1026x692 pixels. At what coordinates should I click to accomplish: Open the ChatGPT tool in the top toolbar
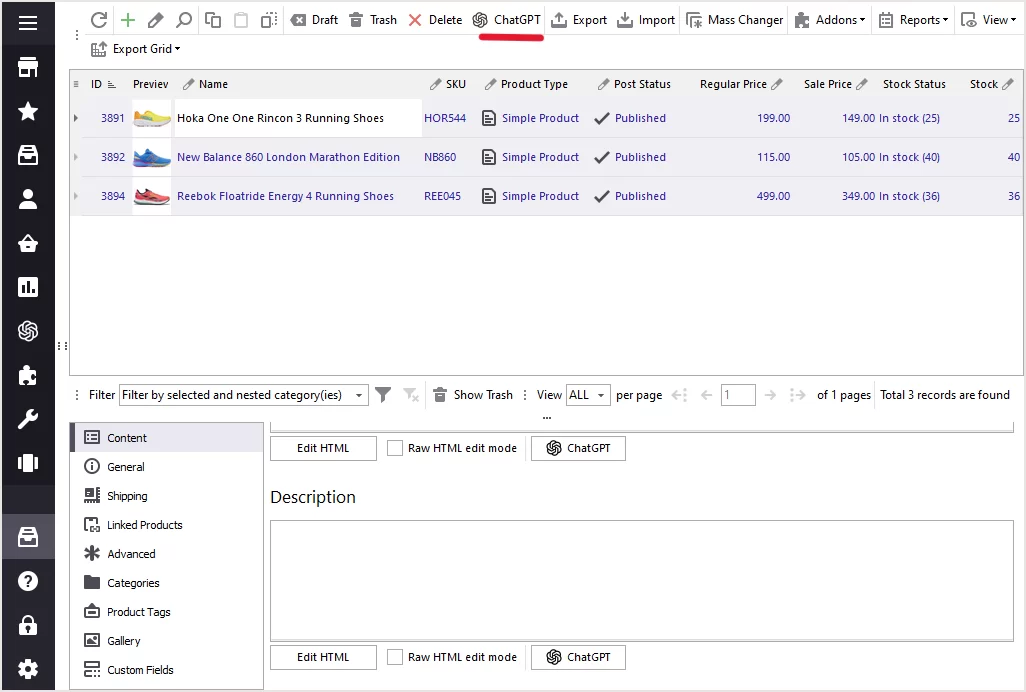tap(507, 20)
